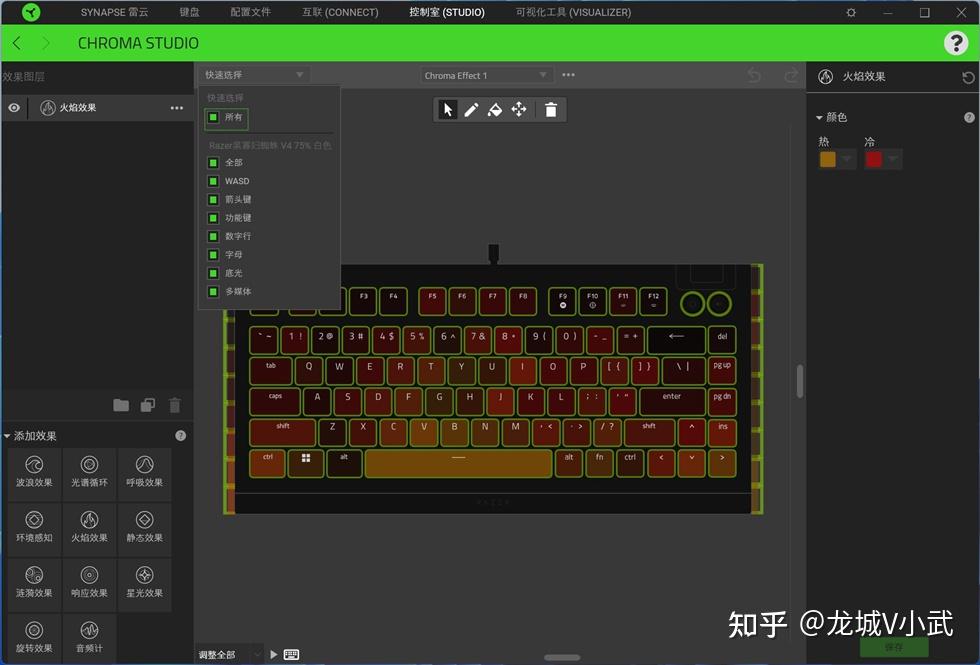Add the 静态效果 static effect
Screen dimensions: 980x665
(x=144, y=528)
